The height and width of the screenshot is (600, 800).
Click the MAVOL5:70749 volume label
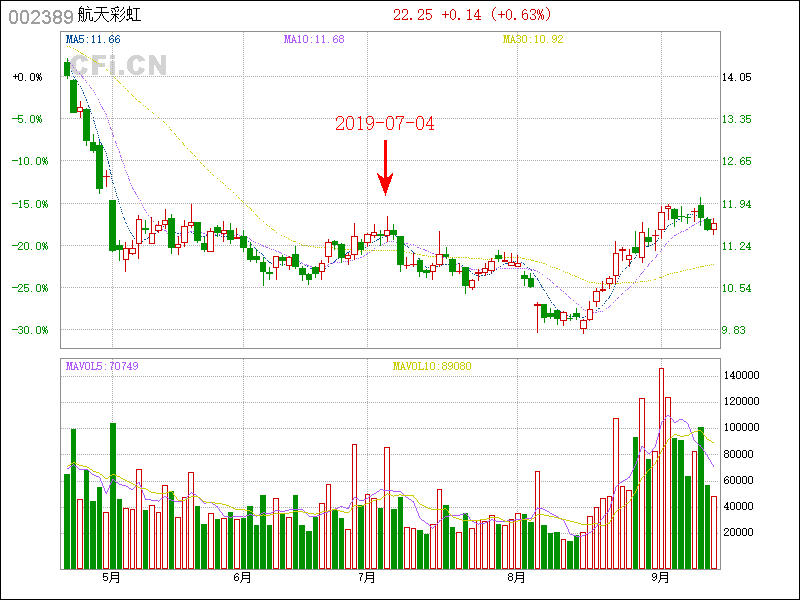point(102,366)
